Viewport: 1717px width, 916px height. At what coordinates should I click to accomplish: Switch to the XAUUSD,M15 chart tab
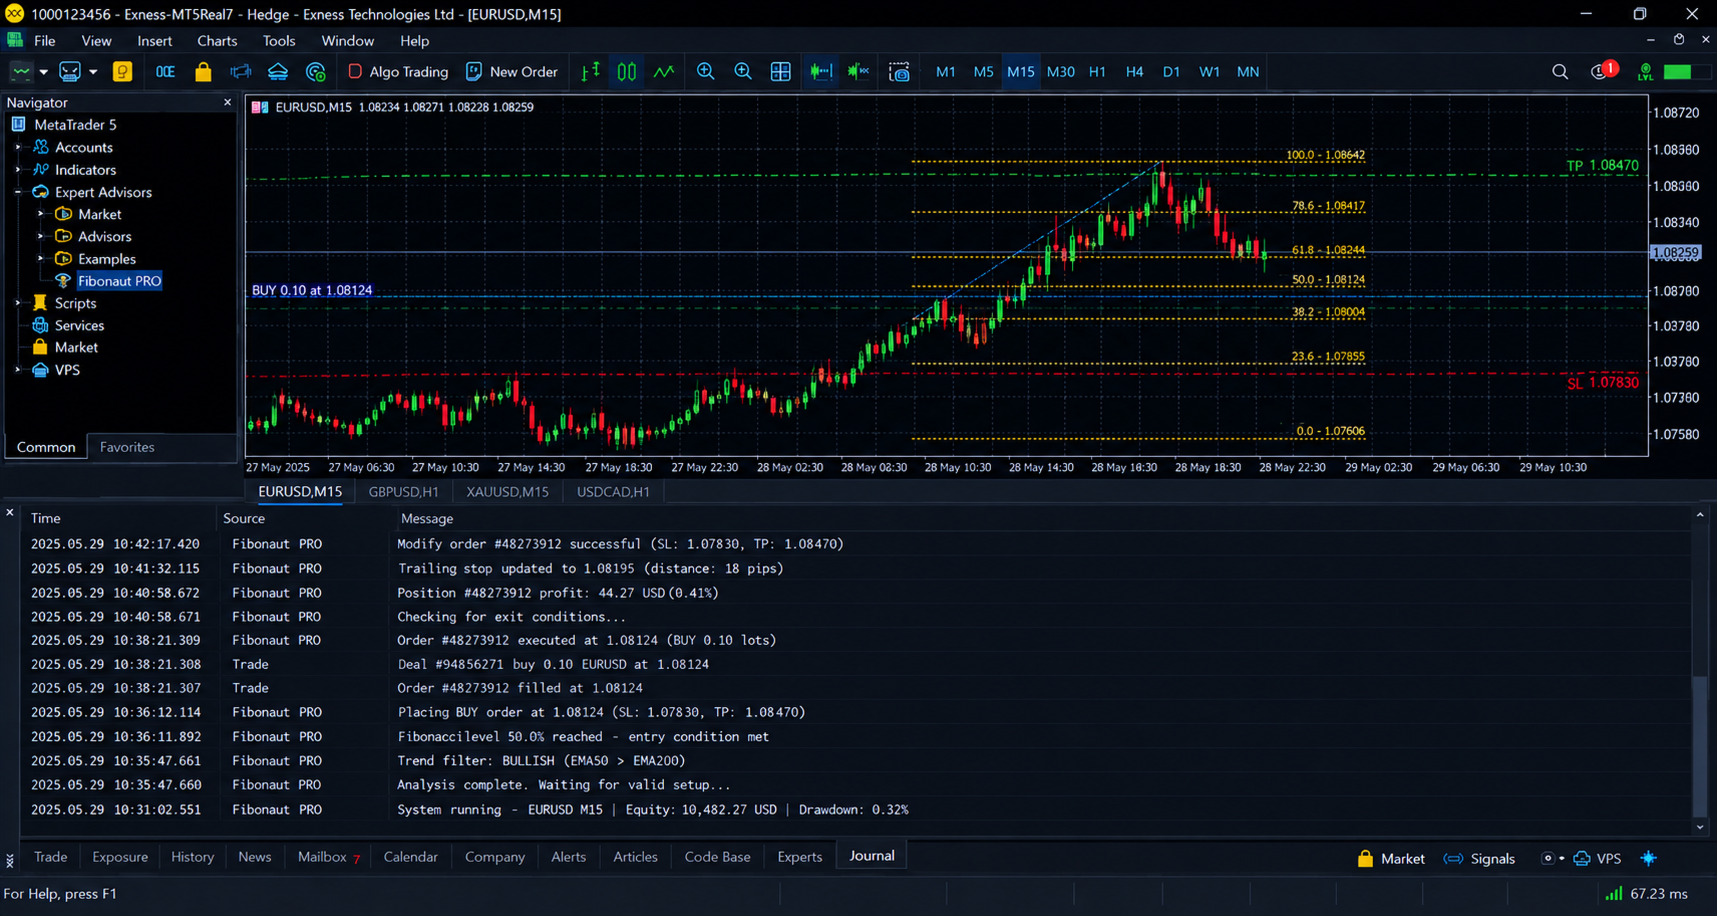coord(507,492)
